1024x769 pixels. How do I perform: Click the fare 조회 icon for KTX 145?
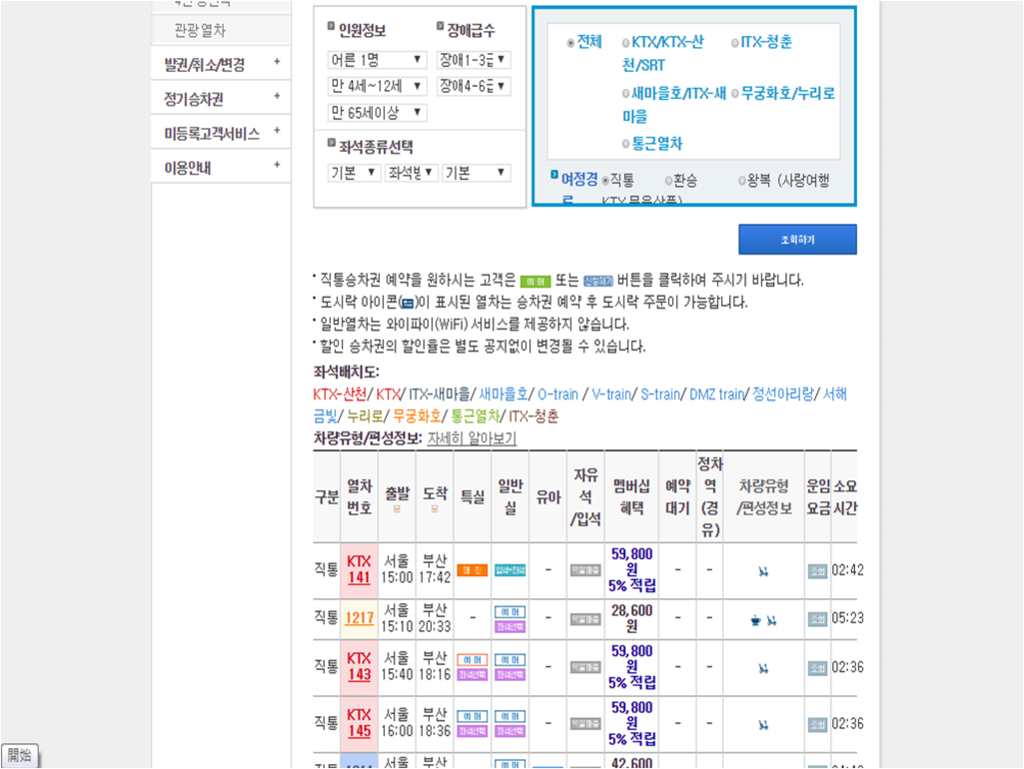[x=817, y=725]
